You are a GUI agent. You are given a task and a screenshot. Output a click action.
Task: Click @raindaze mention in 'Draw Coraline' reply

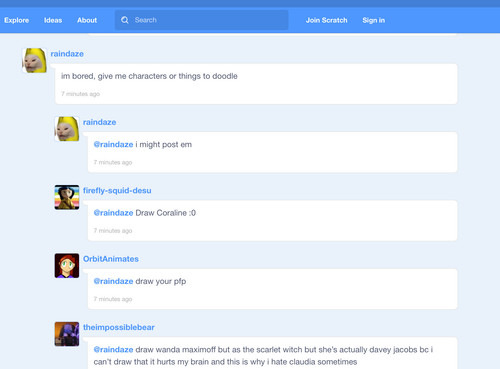(x=113, y=213)
